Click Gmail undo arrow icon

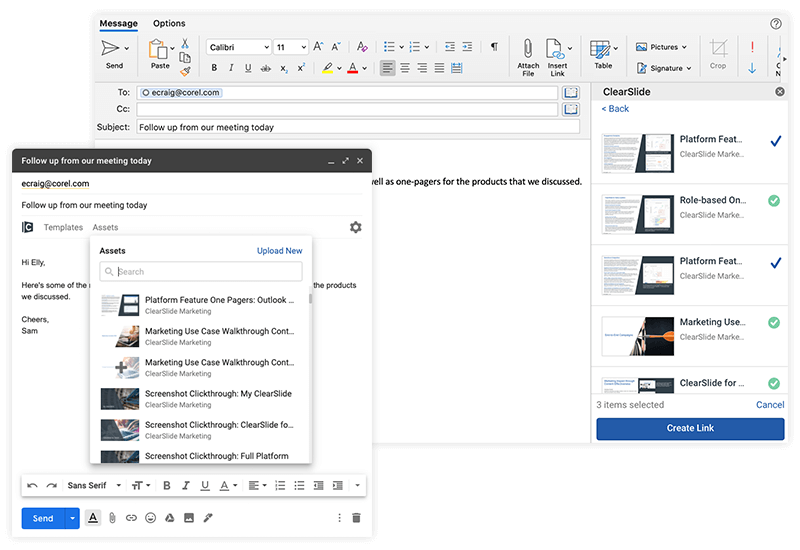point(32,486)
